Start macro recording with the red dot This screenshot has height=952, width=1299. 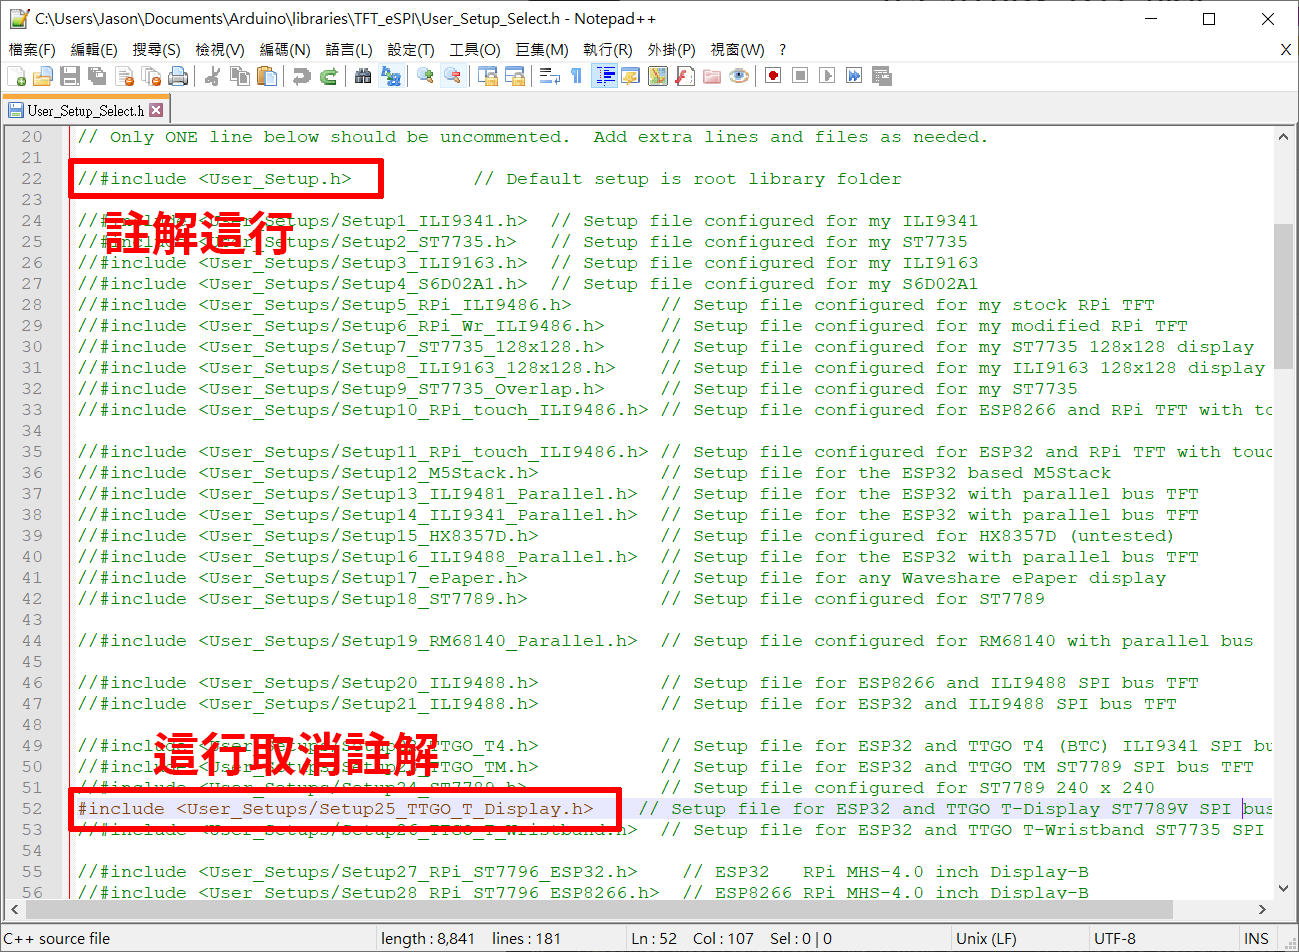773,76
